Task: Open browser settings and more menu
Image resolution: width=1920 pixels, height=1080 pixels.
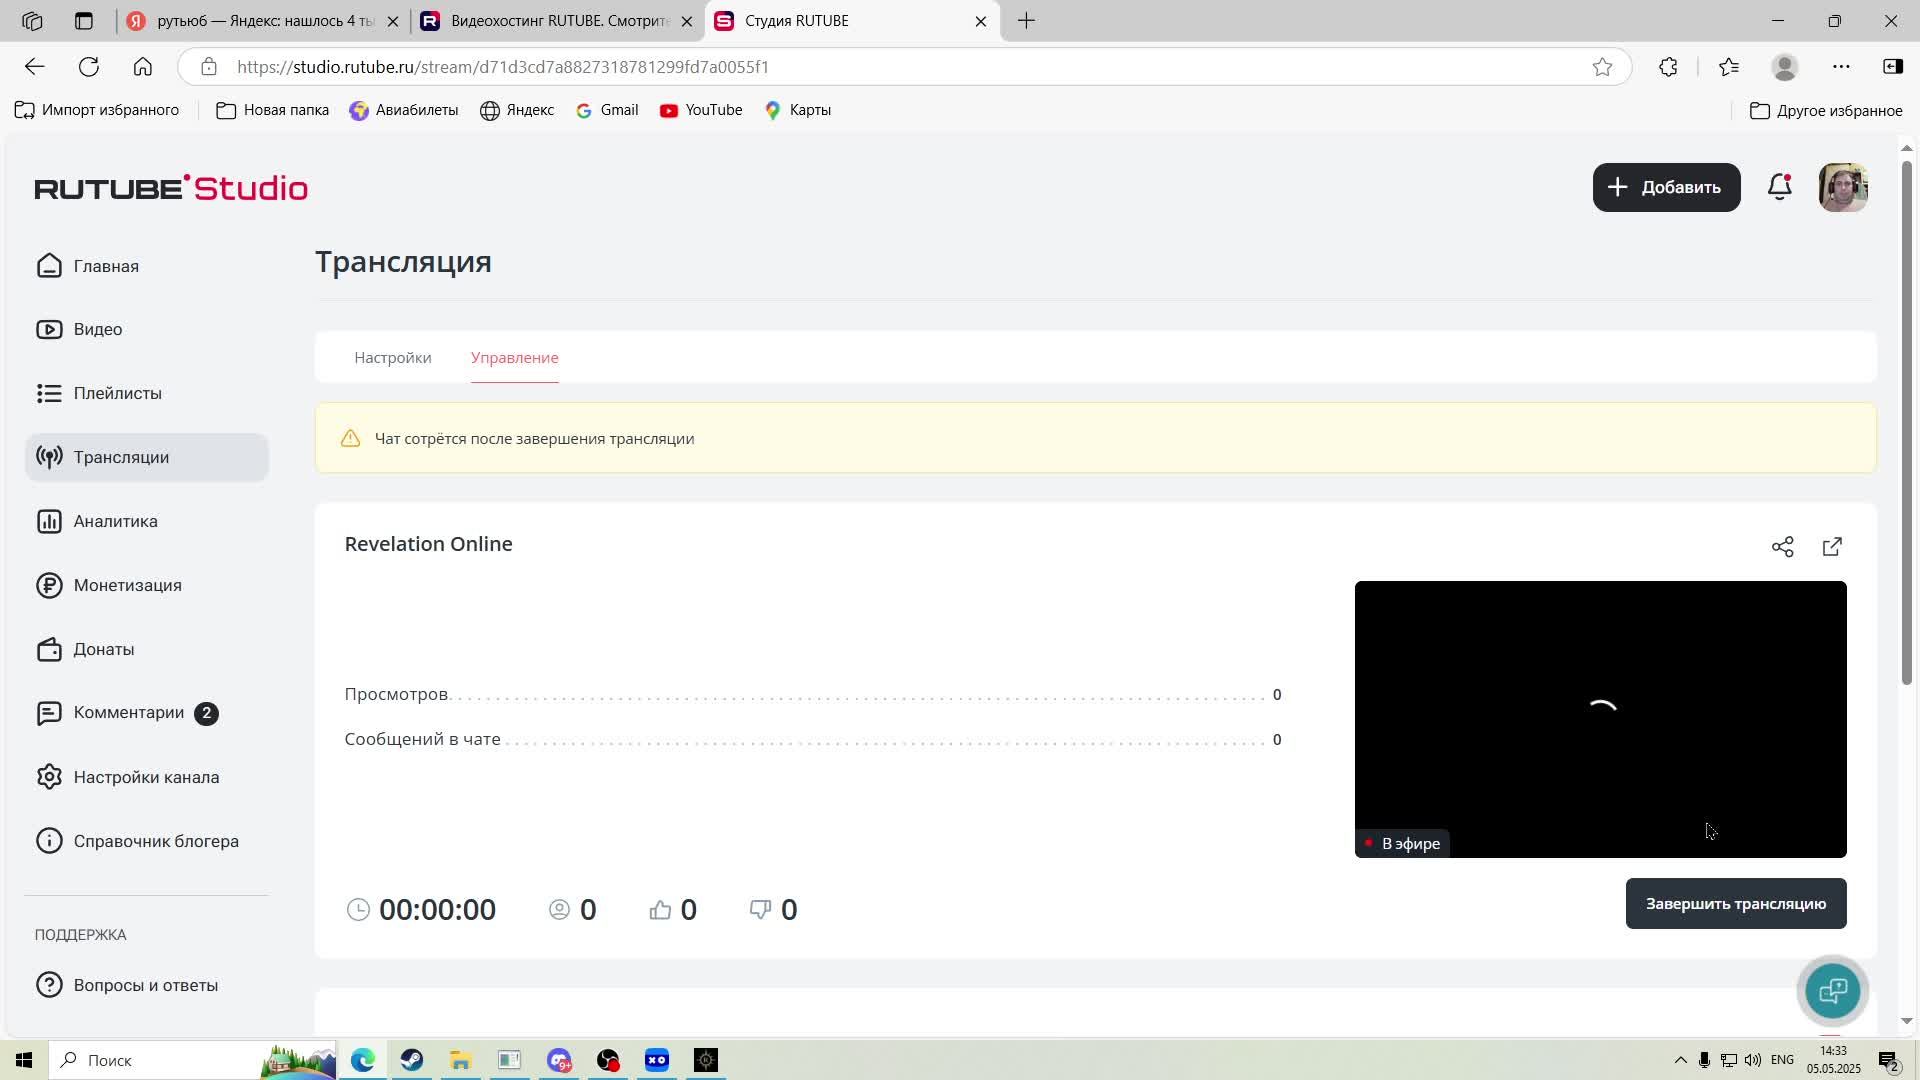Action: pos(1840,67)
